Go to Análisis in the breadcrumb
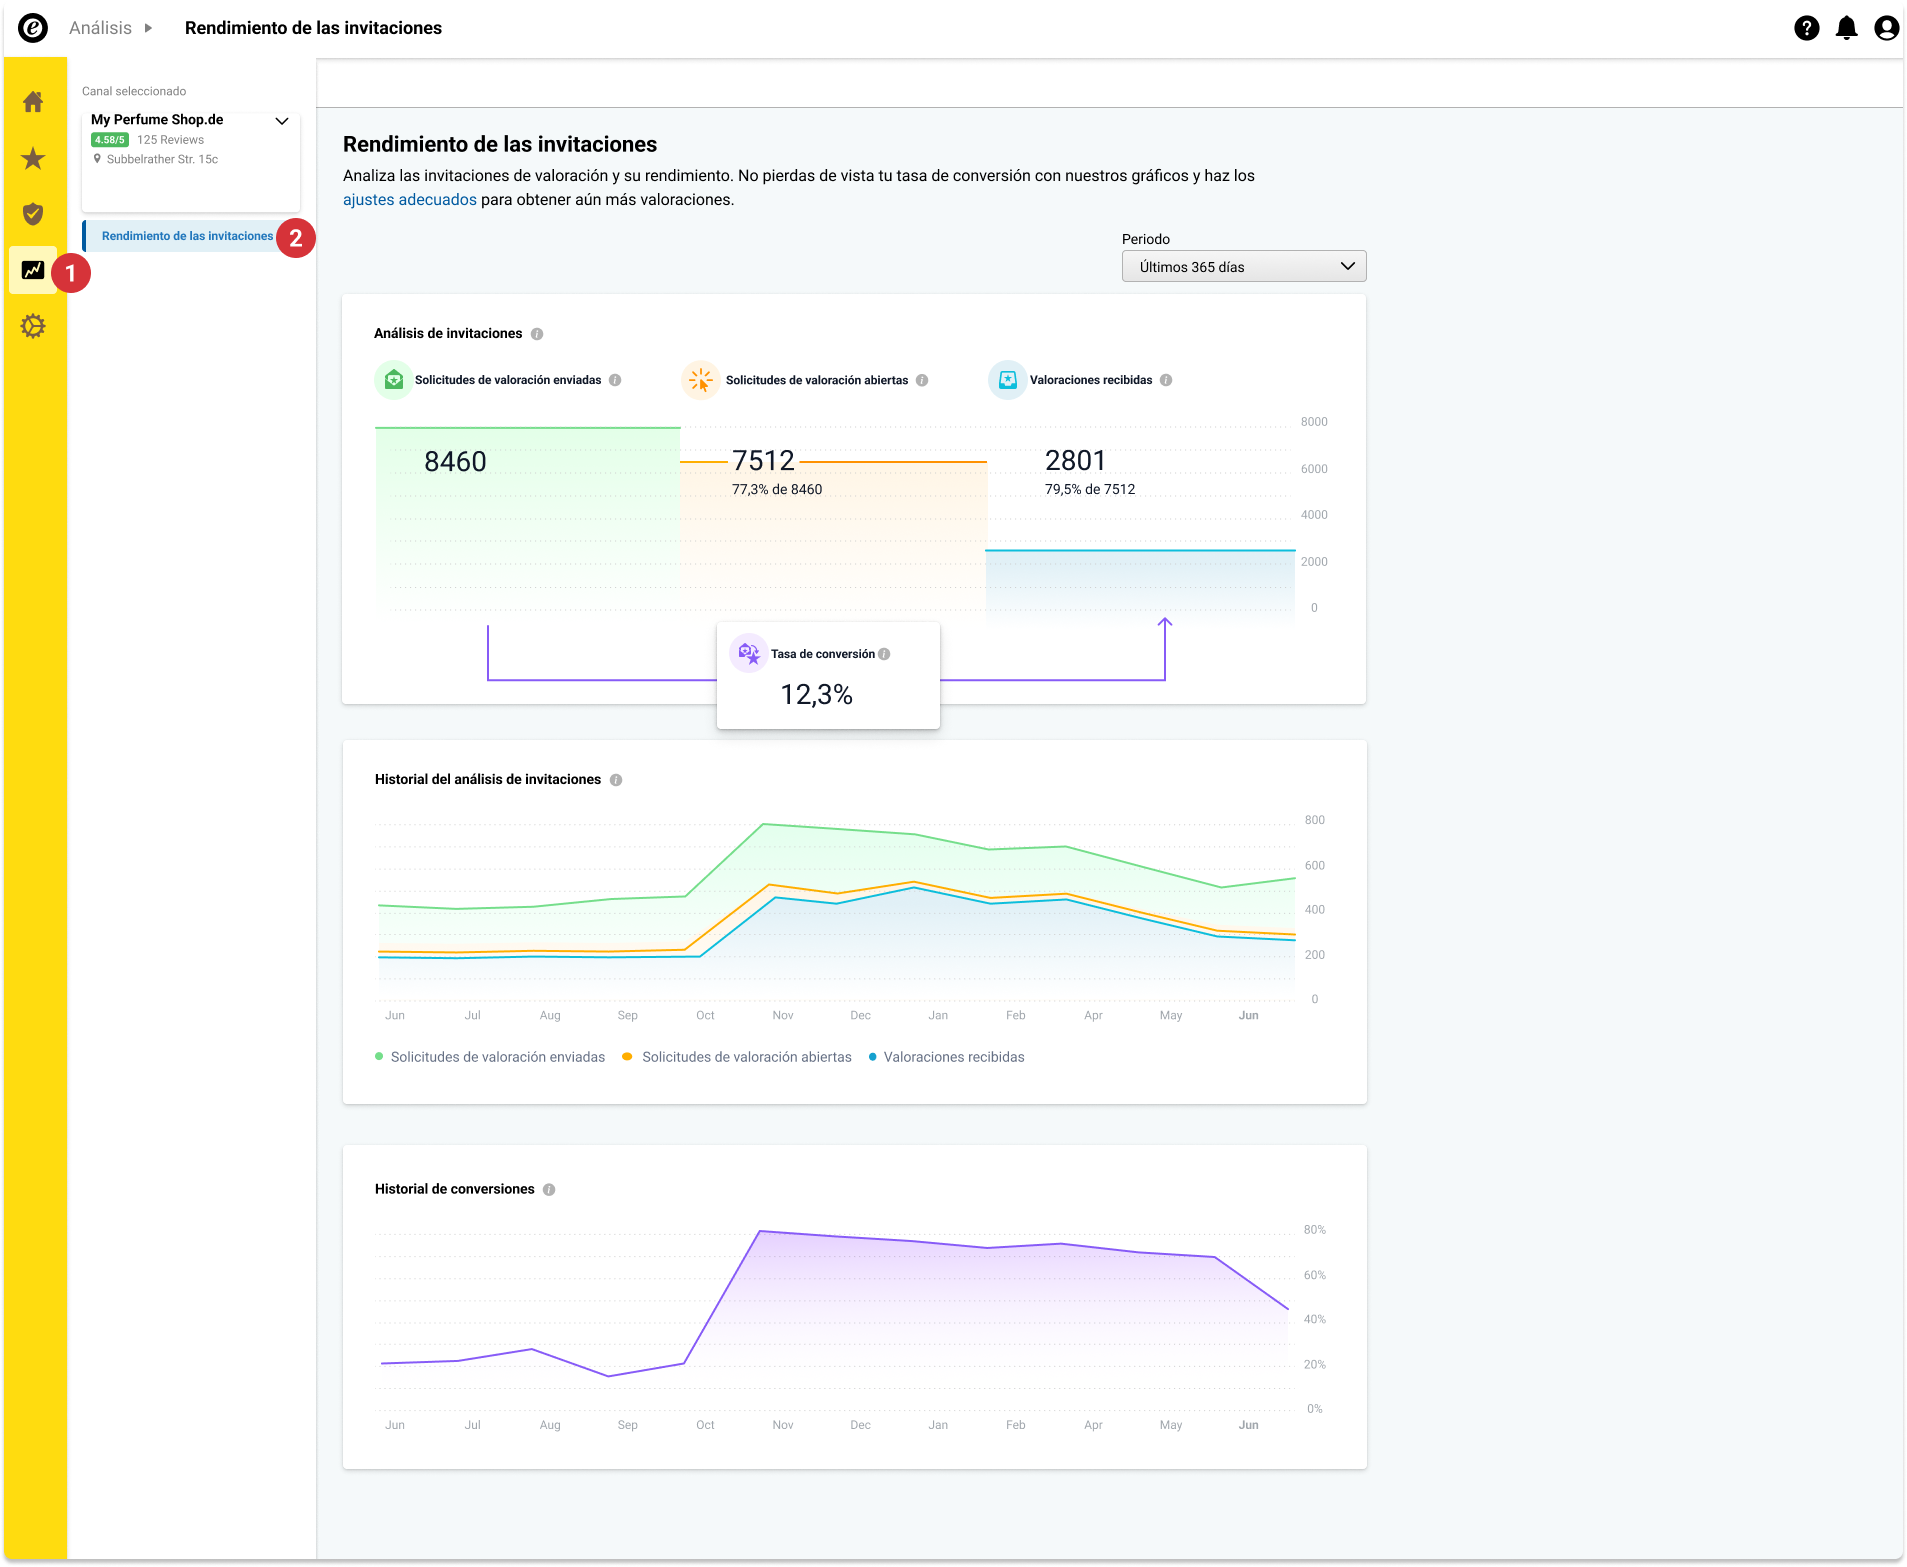Screen dimensions: 1907x1567 100,28
